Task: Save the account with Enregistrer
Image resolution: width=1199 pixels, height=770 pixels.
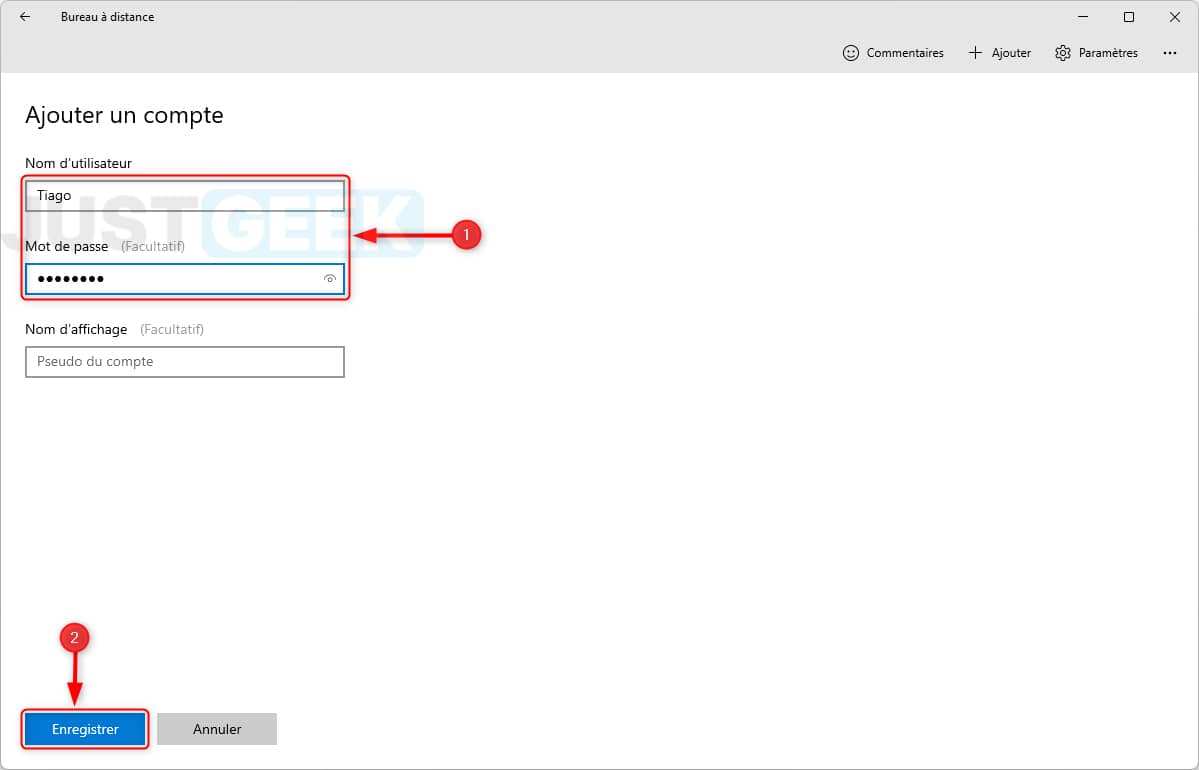Action: point(85,729)
